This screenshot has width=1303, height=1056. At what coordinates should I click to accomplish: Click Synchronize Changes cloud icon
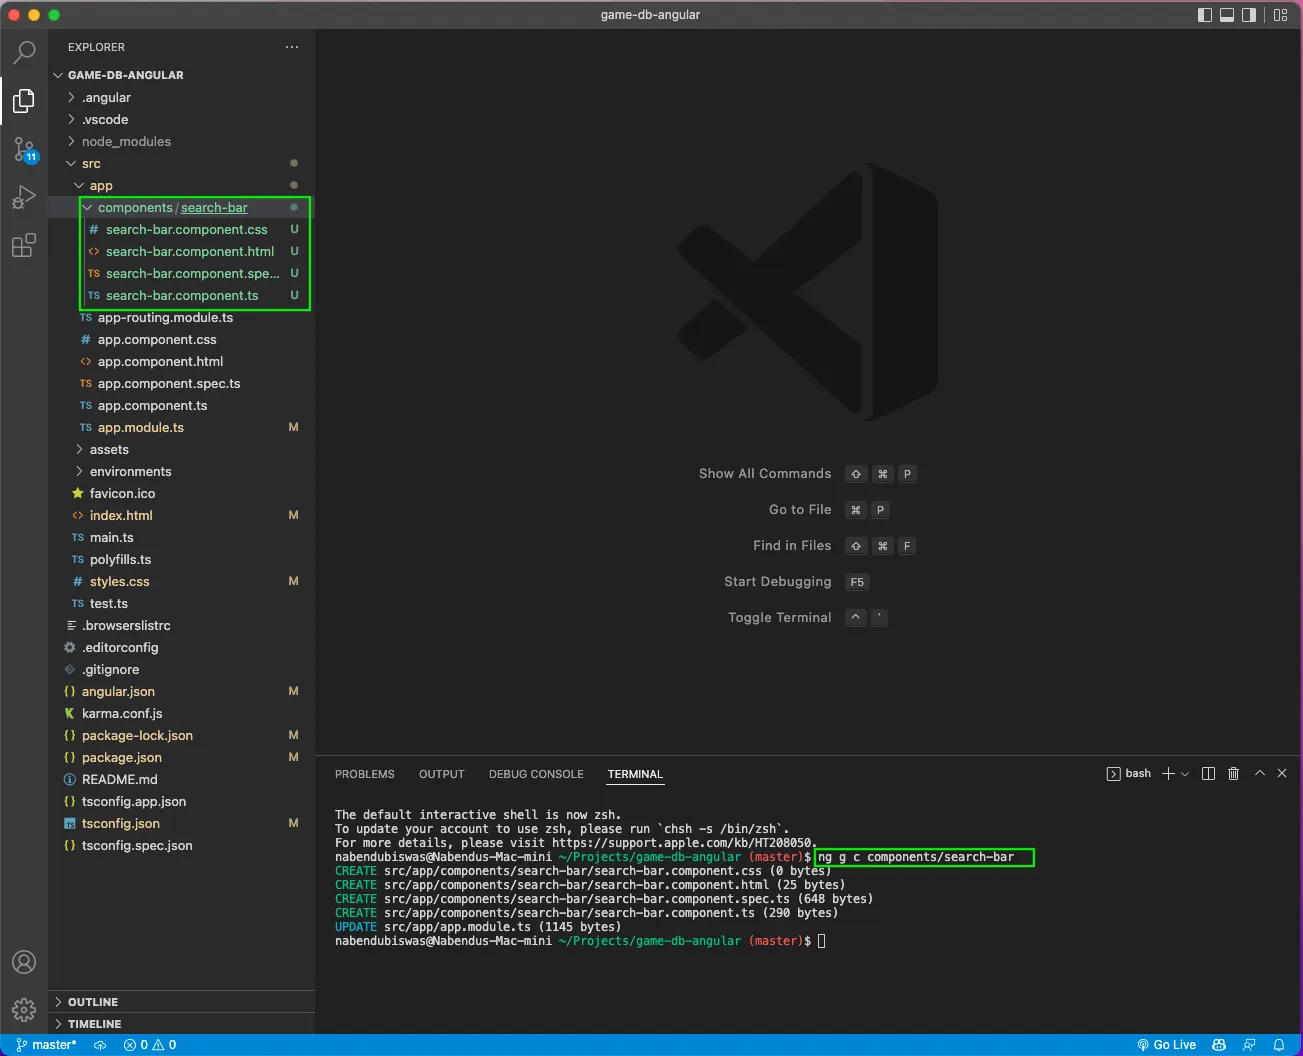pos(100,1045)
